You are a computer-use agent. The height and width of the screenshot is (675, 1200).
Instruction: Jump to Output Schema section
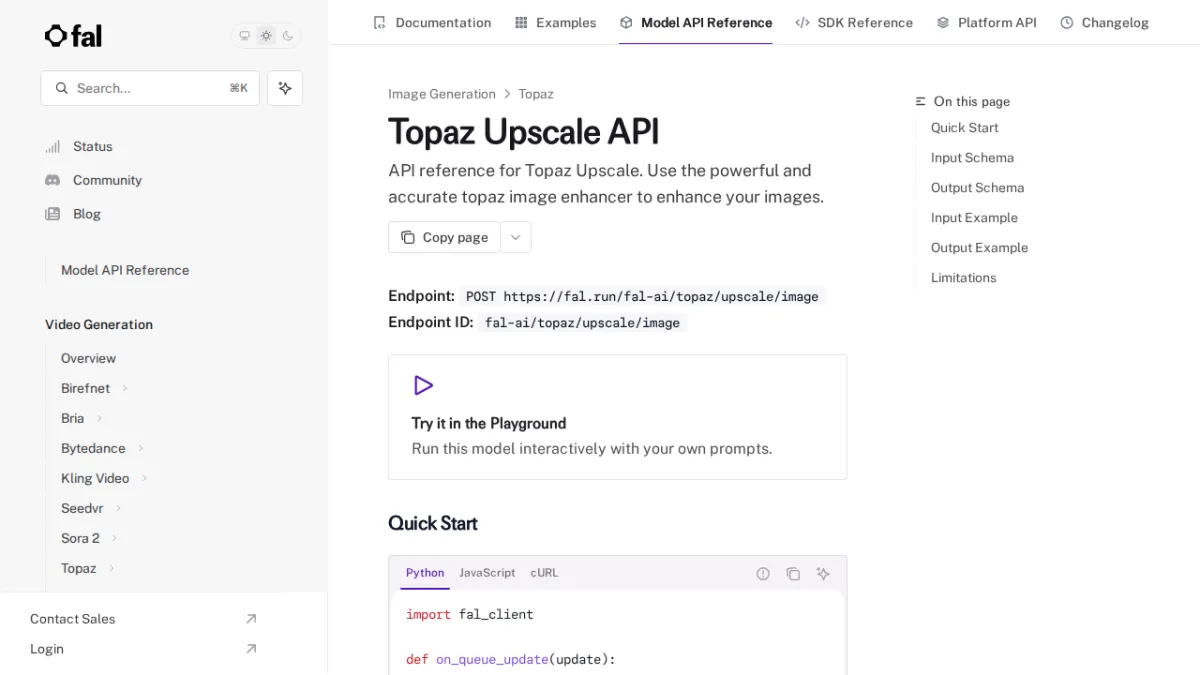(977, 188)
